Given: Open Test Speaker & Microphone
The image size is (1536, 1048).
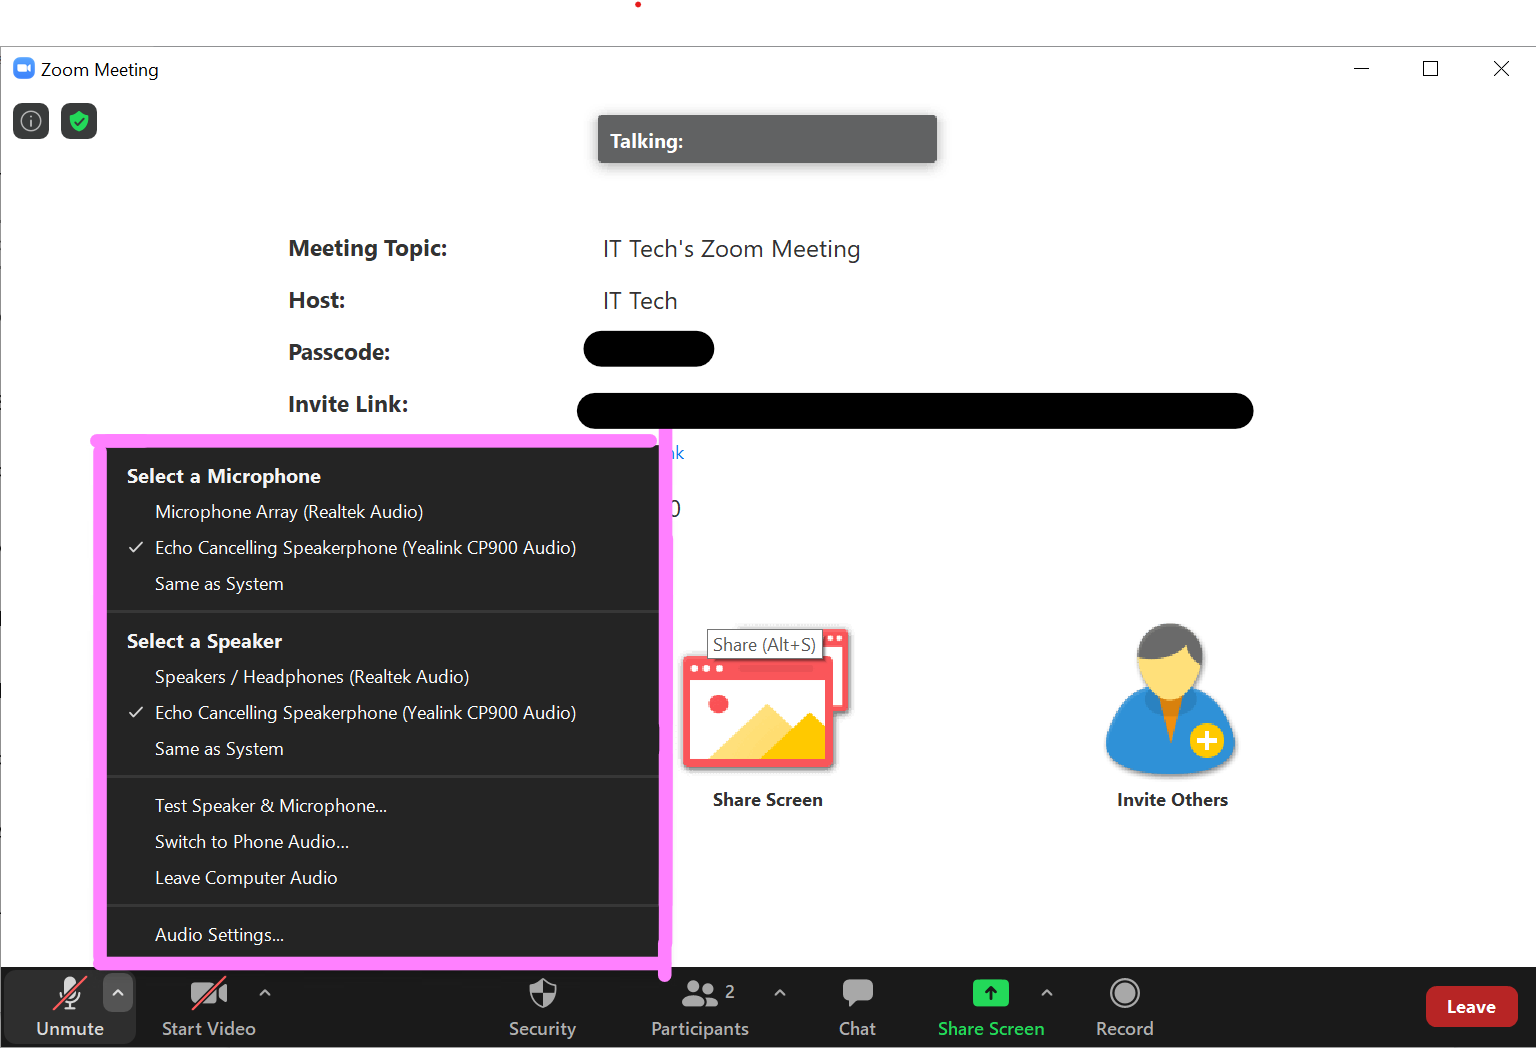Looking at the screenshot, I should coord(383,806).
